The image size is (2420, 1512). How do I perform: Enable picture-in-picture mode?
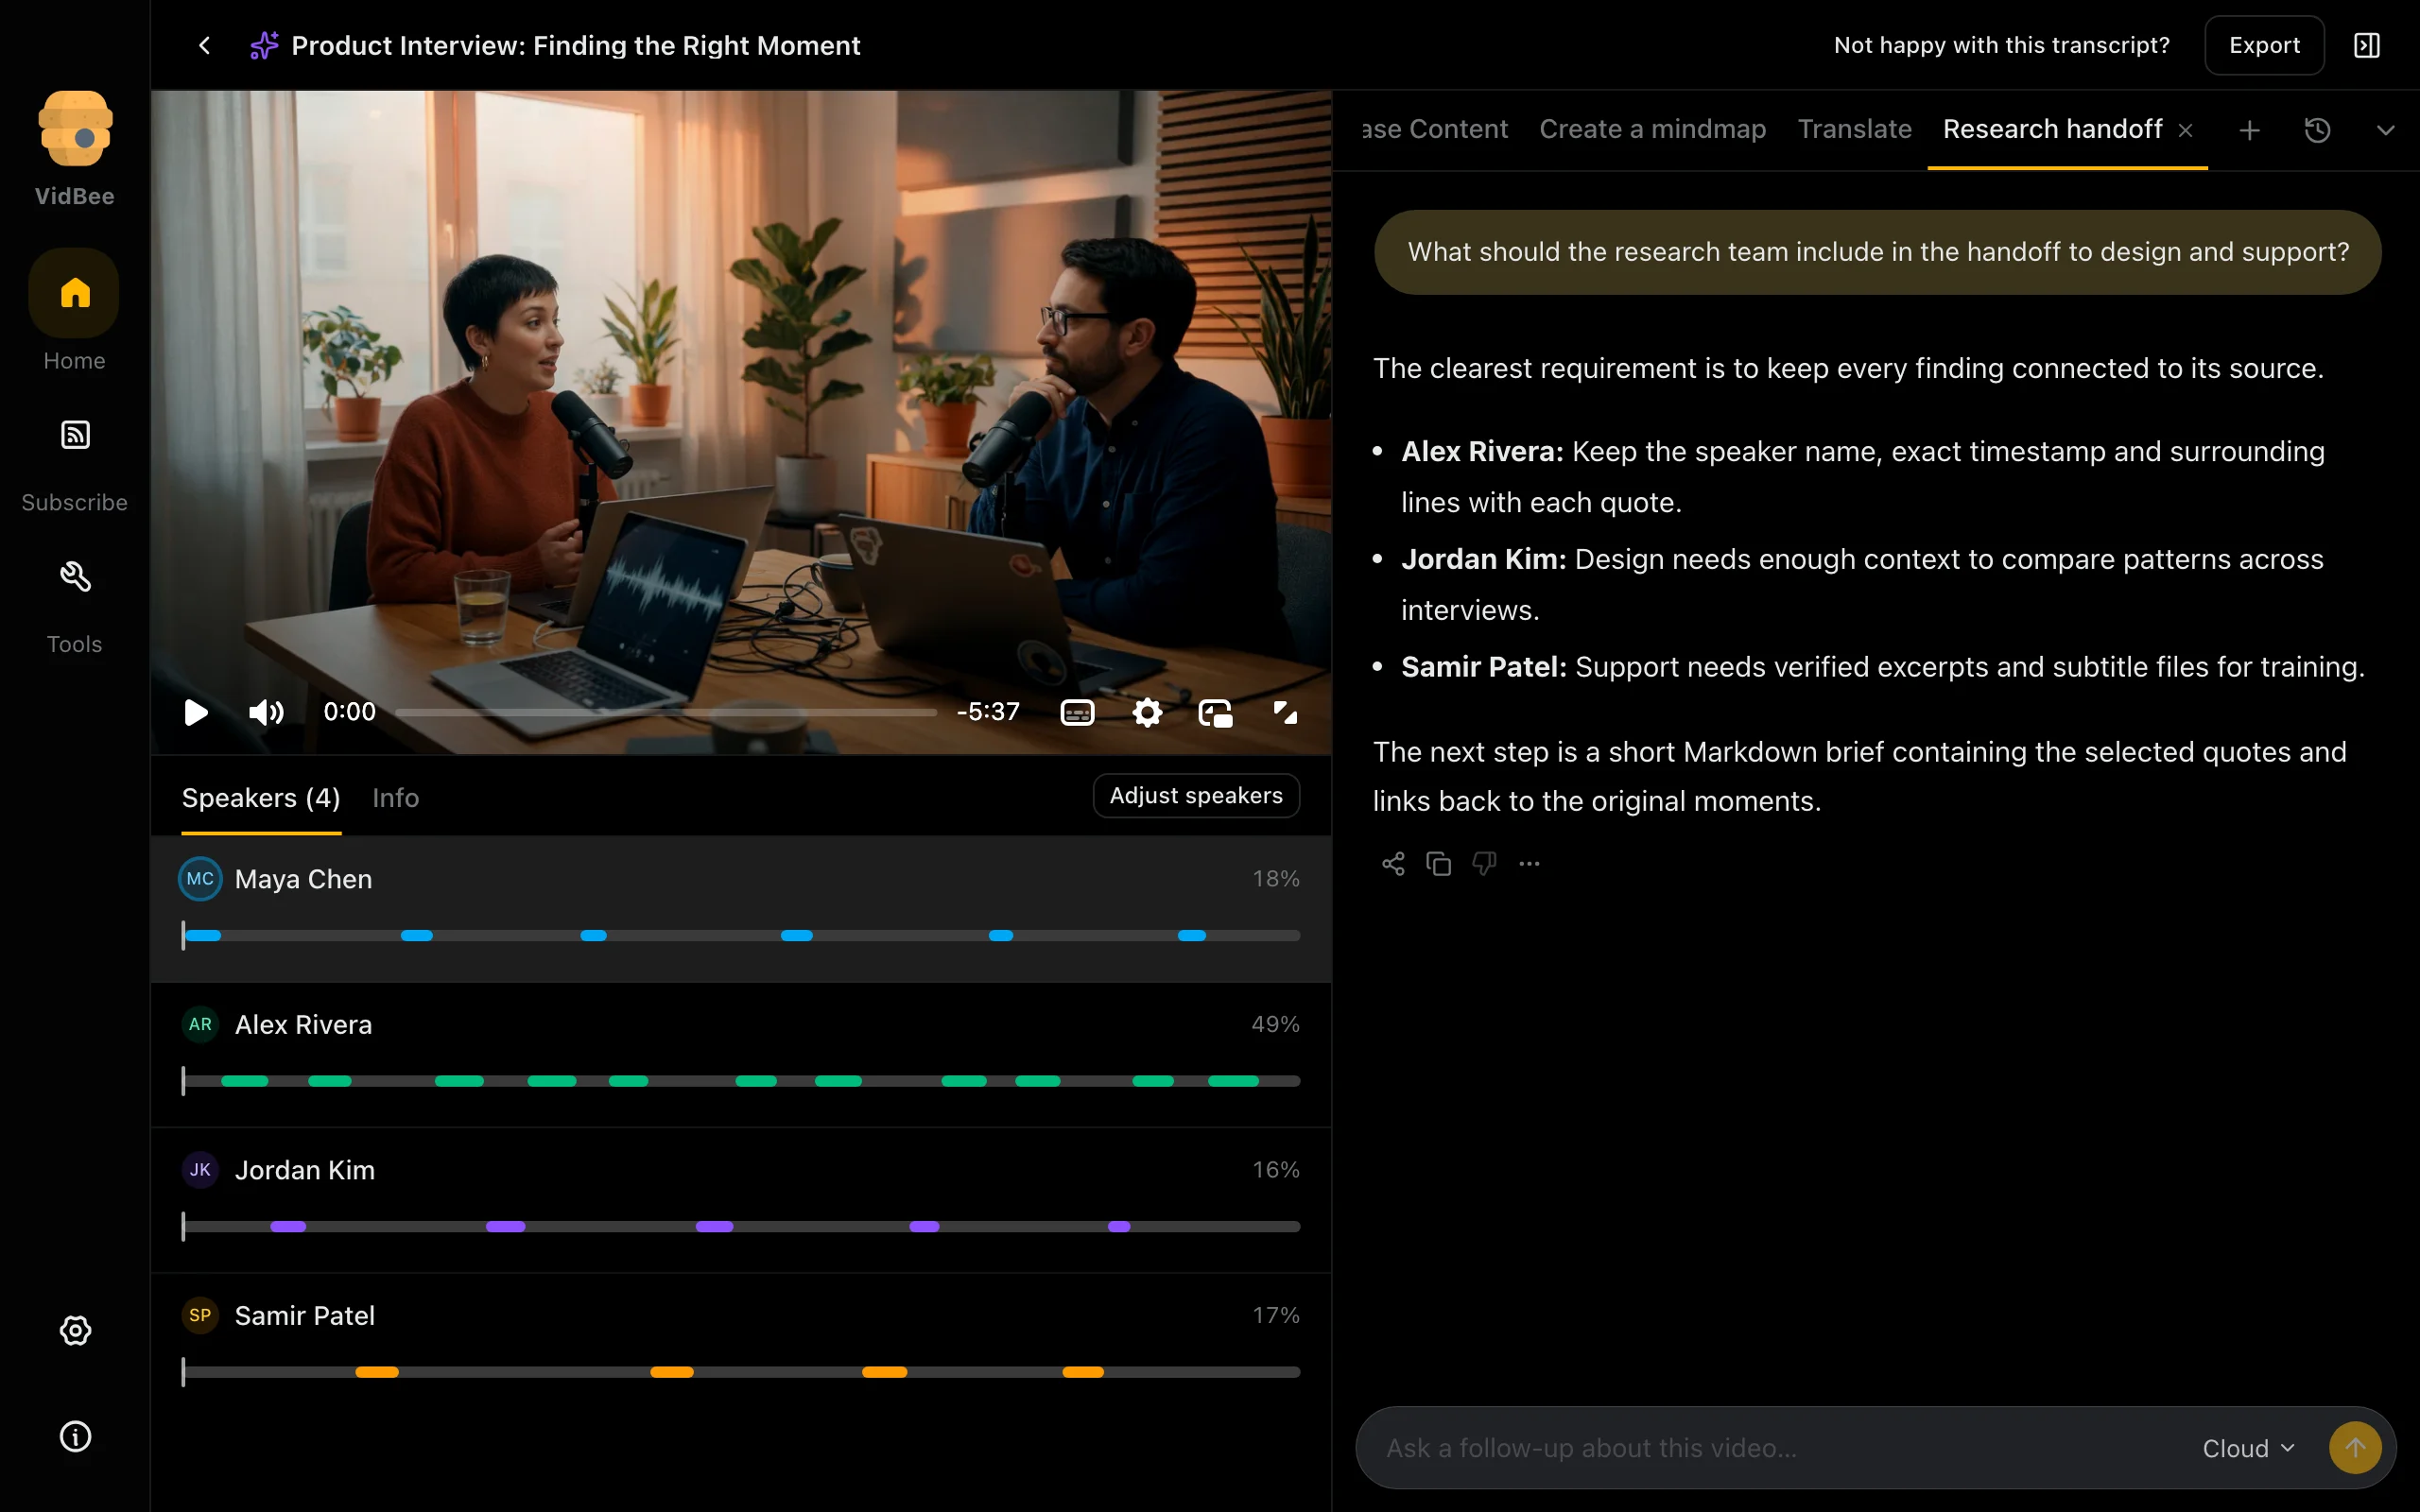coord(1215,712)
